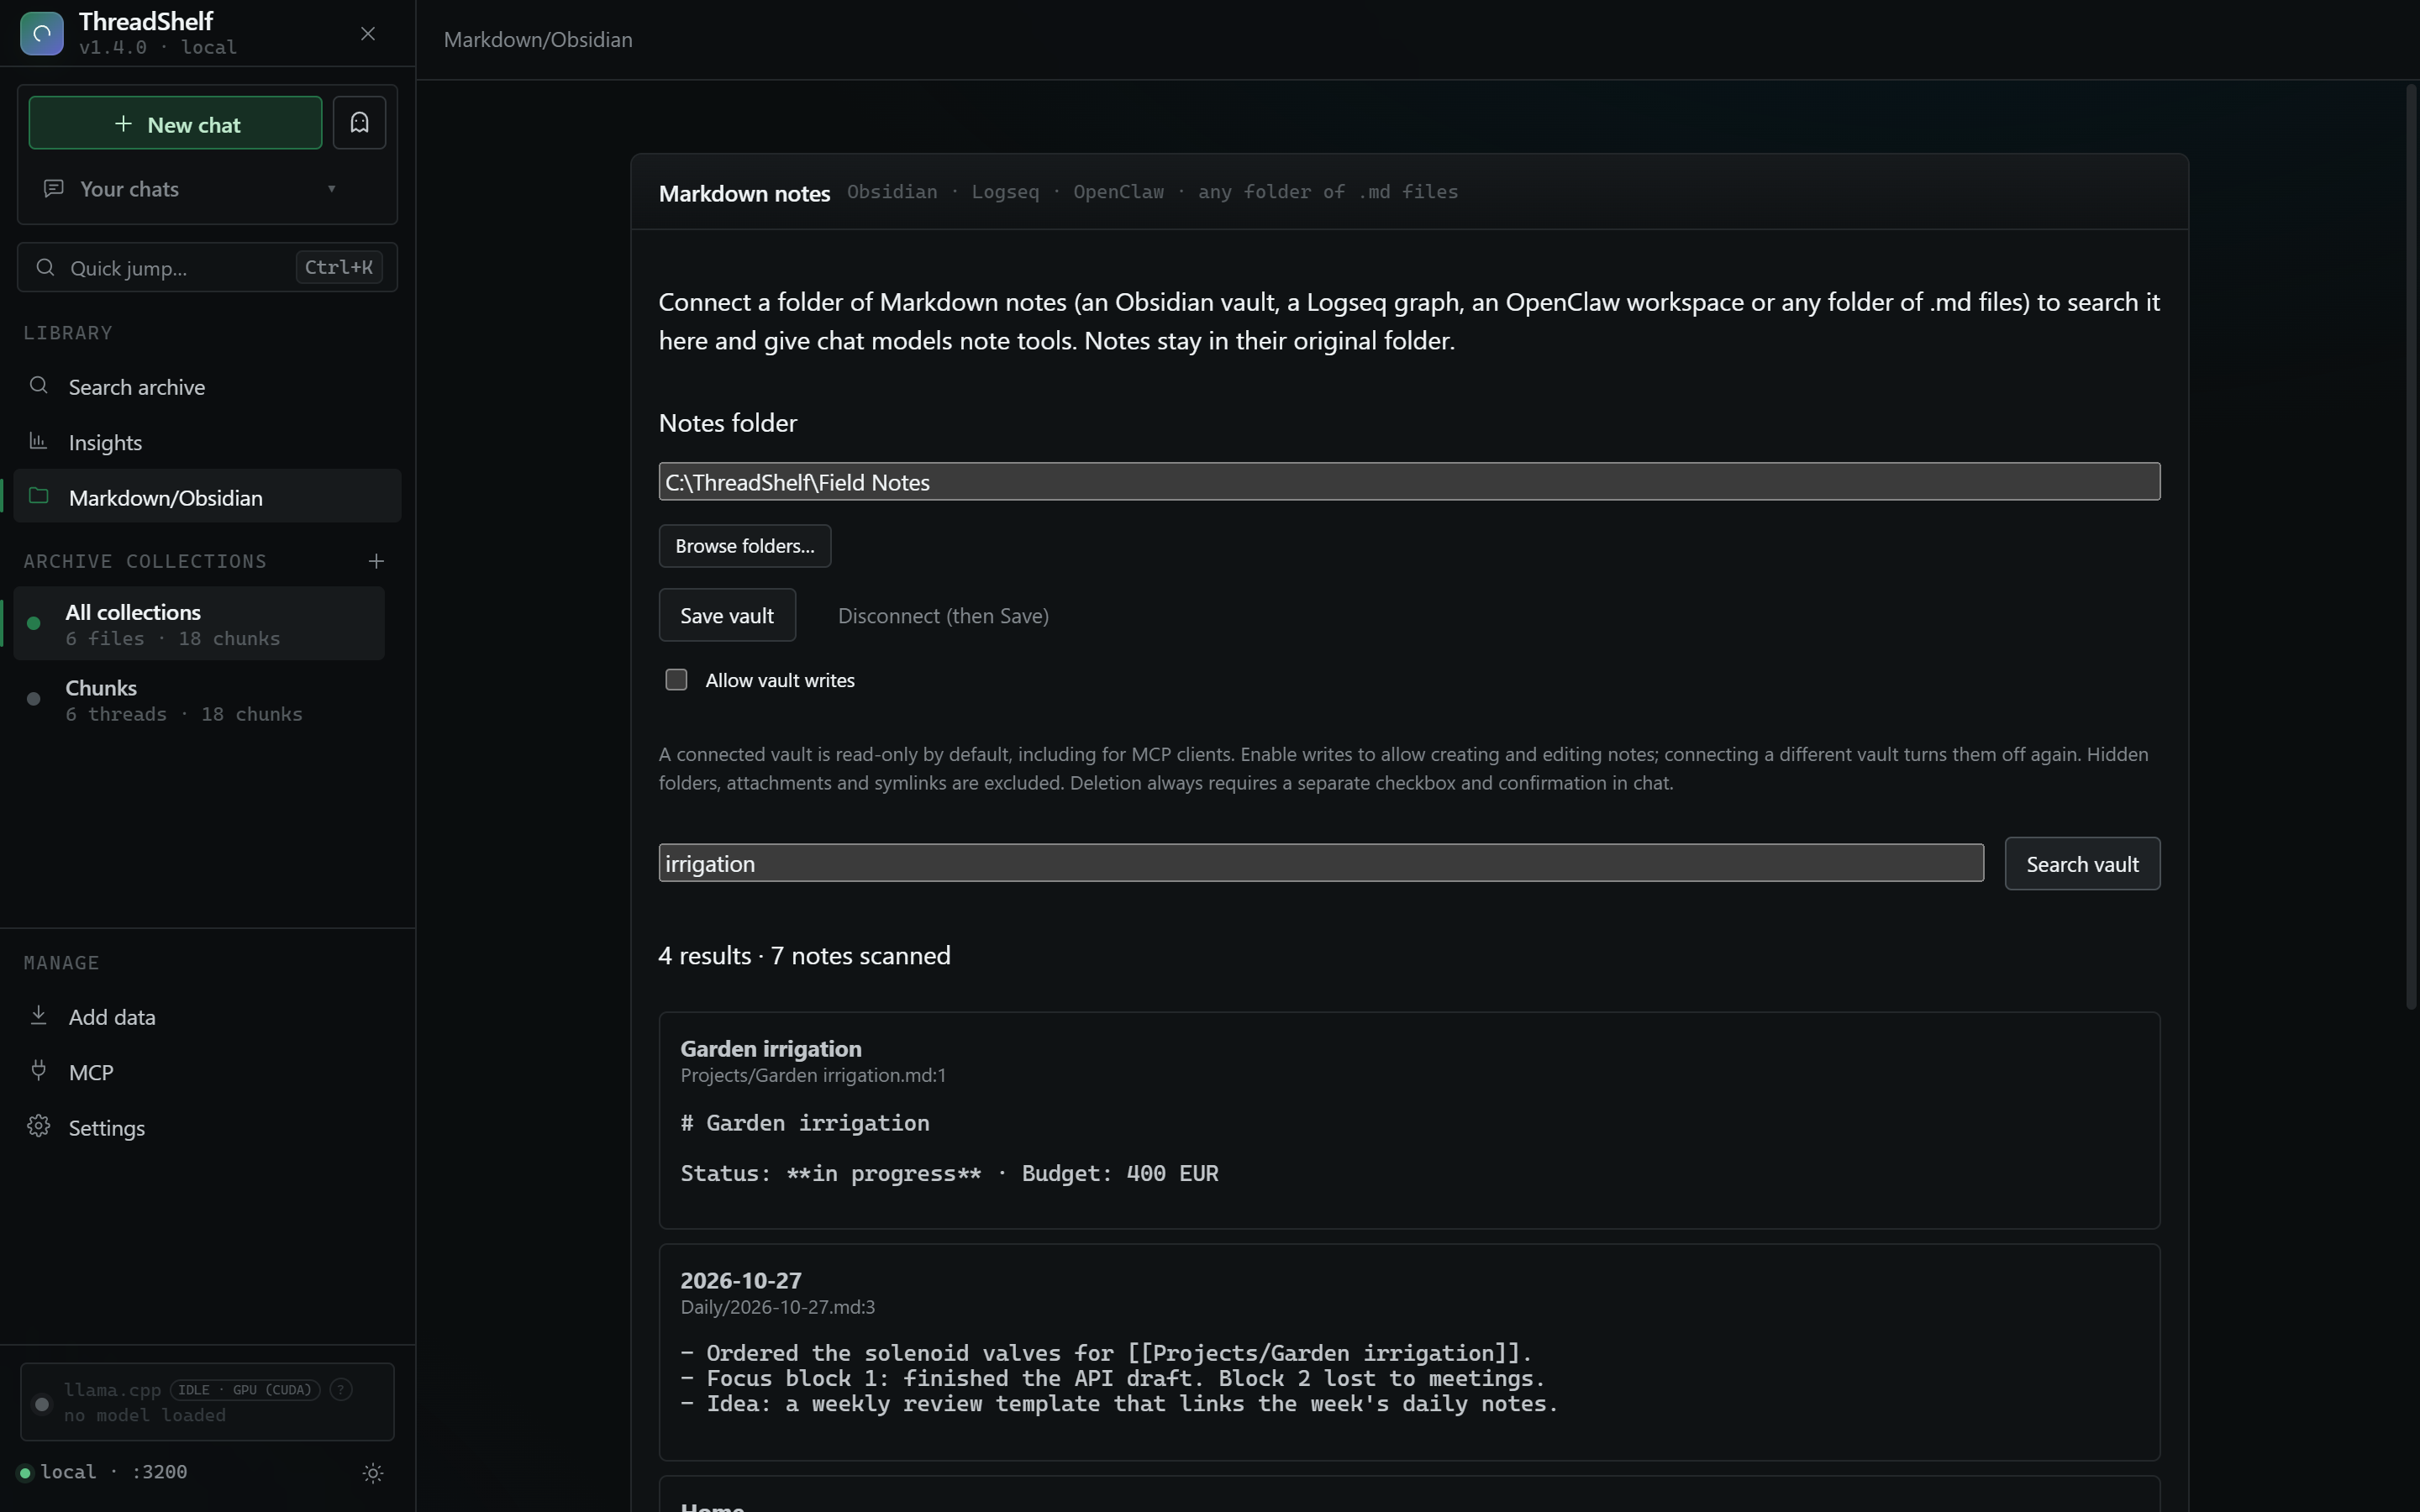Click the Ctrl+K shortcut badge
Image resolution: width=2420 pixels, height=1512 pixels.
[x=338, y=267]
